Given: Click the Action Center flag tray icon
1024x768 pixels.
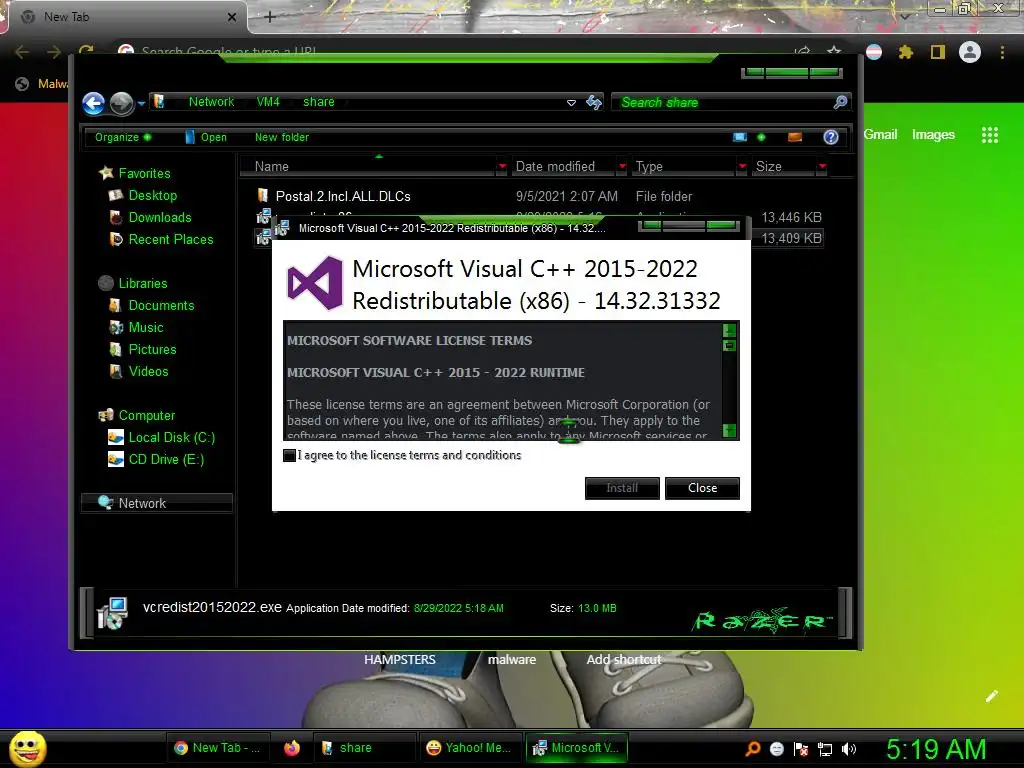Looking at the screenshot, I should 801,749.
